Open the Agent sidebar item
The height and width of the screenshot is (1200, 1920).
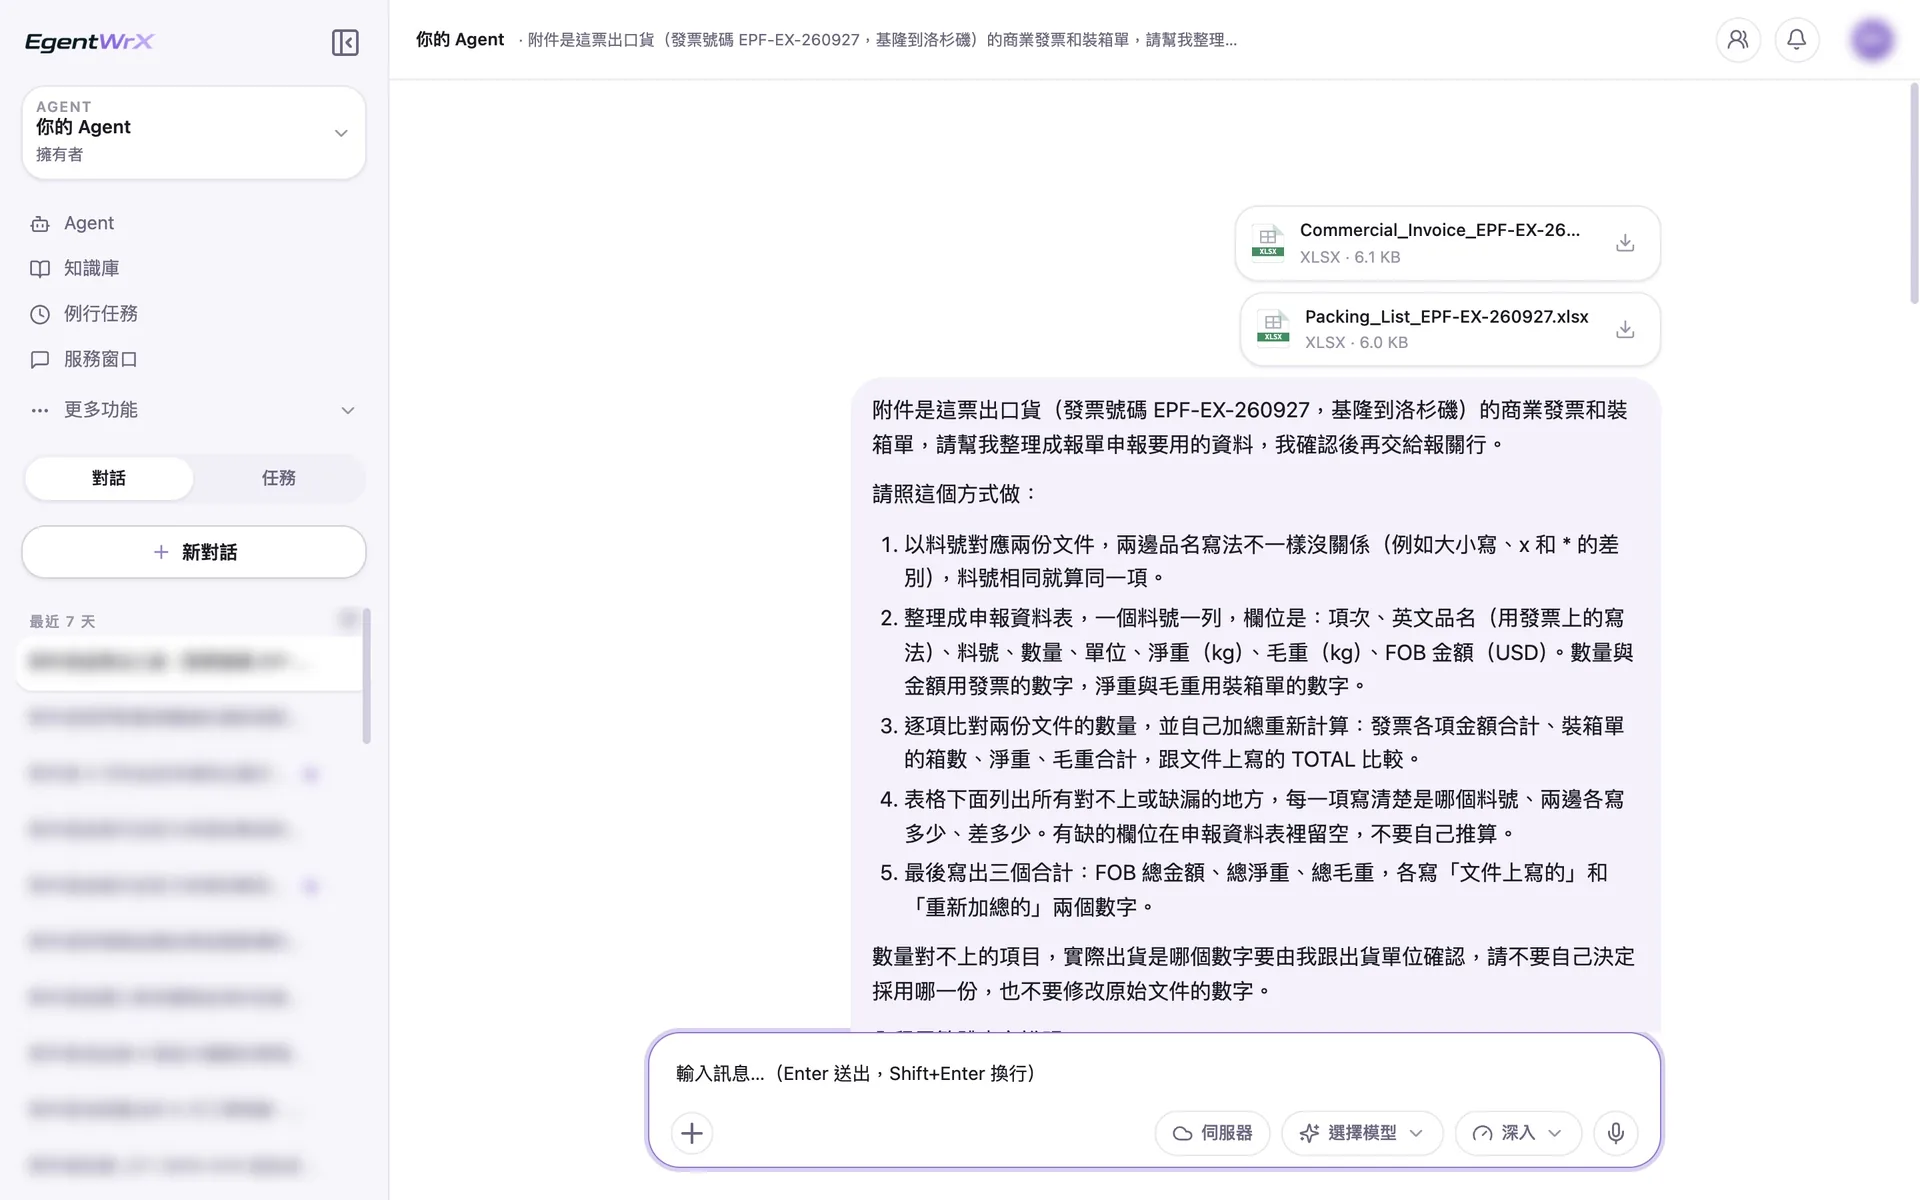click(194, 223)
